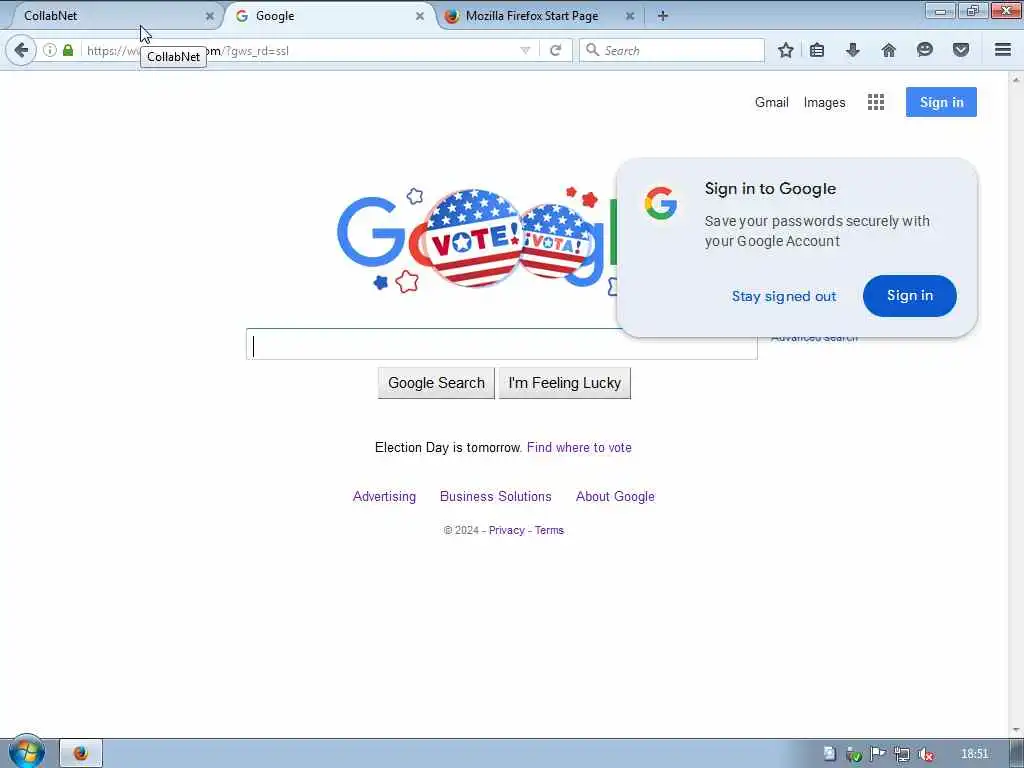The width and height of the screenshot is (1024, 768).
Task: Close the CollabNet tab
Action: [x=210, y=16]
